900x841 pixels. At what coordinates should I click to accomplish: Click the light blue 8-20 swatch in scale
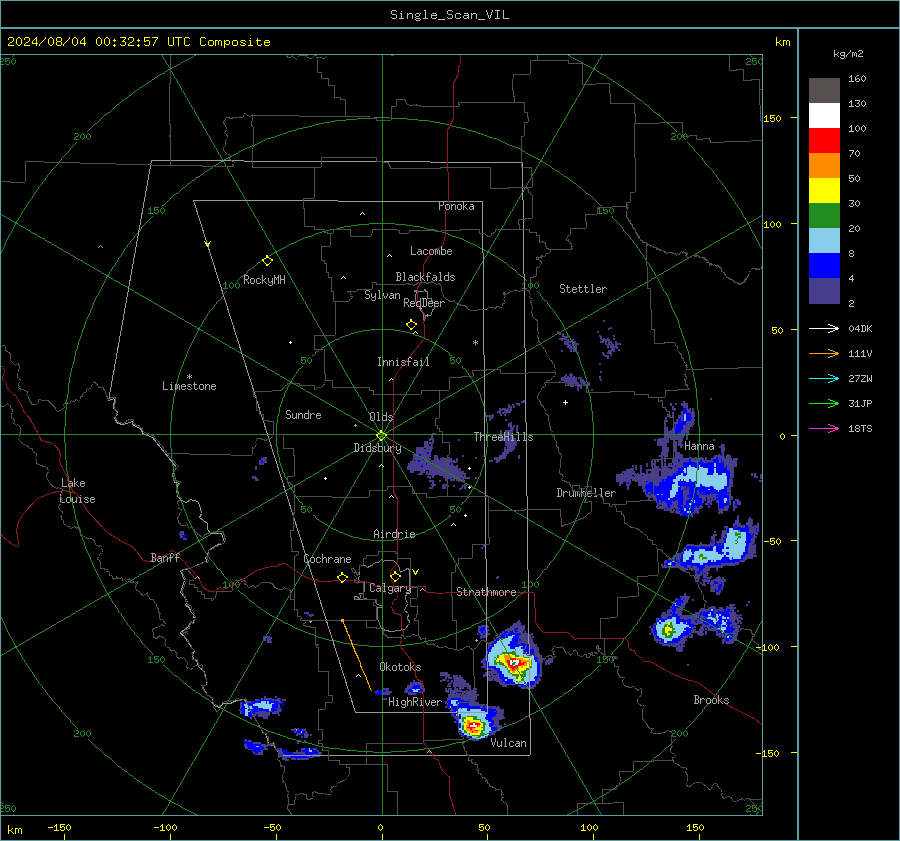pyautogui.click(x=824, y=241)
